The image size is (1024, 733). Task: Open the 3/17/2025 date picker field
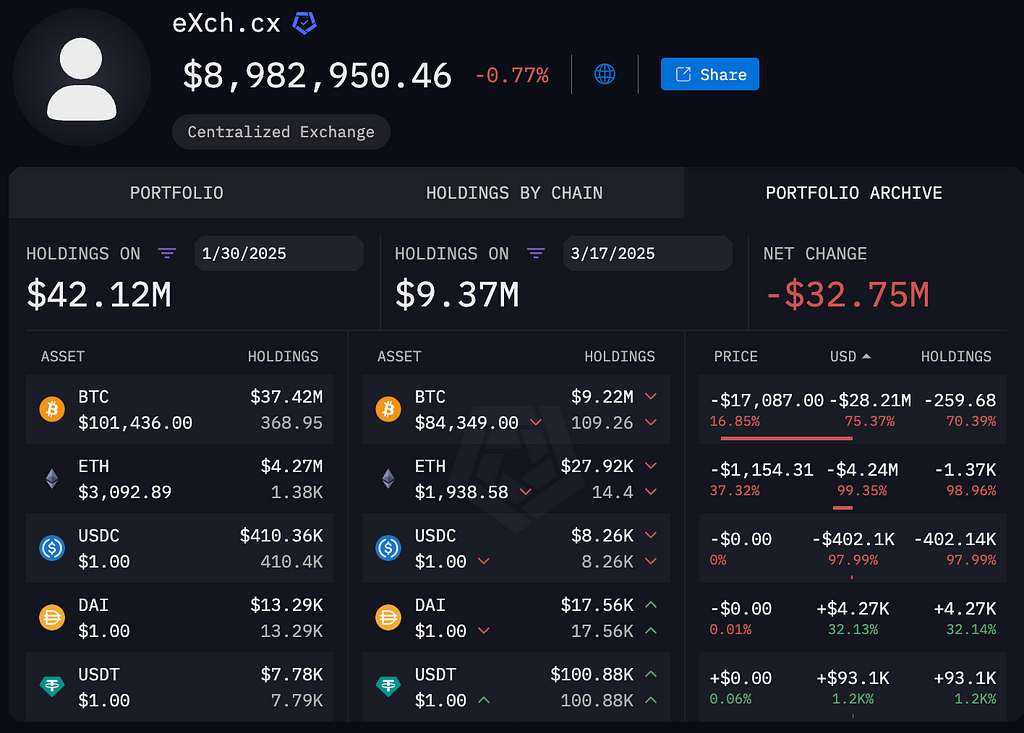click(x=648, y=253)
